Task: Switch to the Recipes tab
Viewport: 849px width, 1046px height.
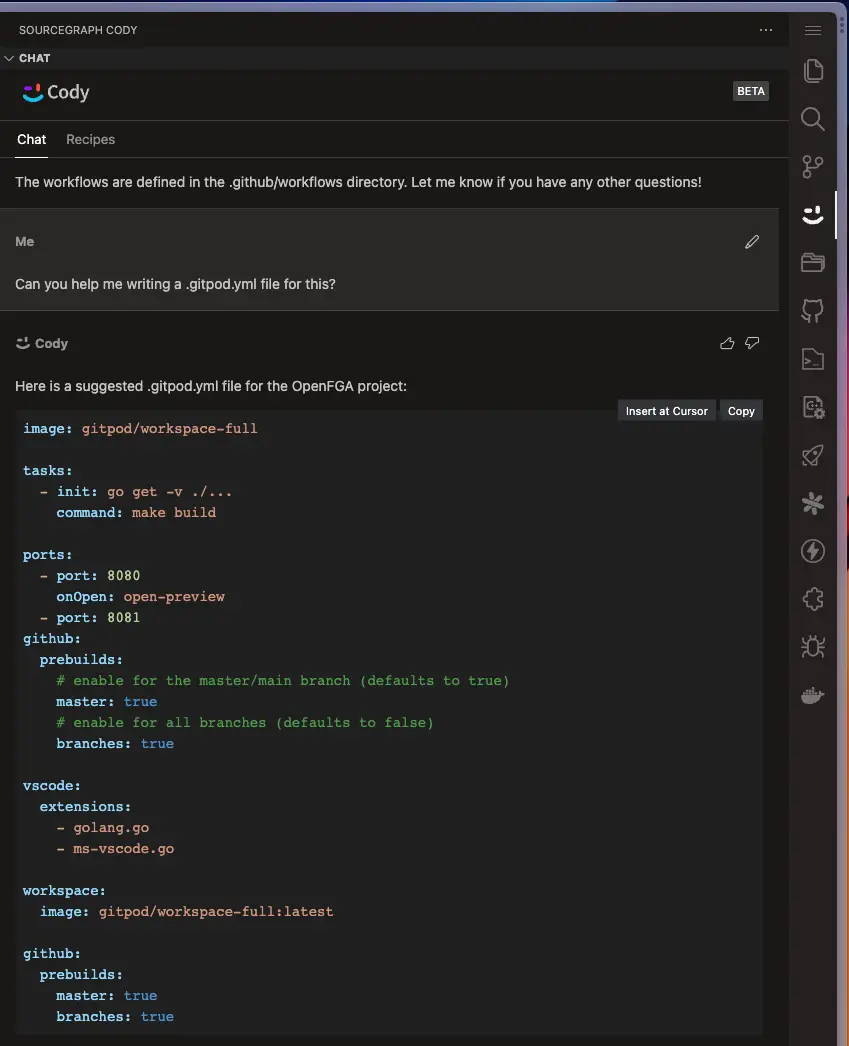Action: coord(91,139)
